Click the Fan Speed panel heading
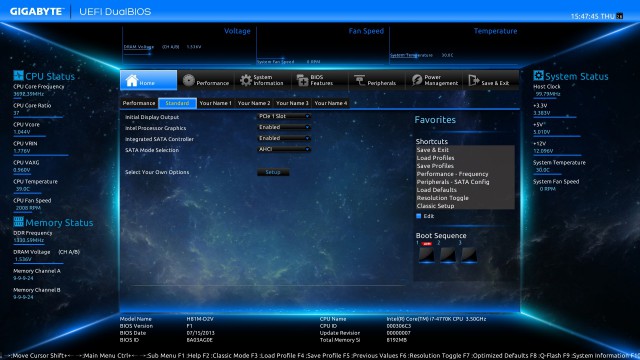The width and height of the screenshot is (640, 360). [366, 31]
